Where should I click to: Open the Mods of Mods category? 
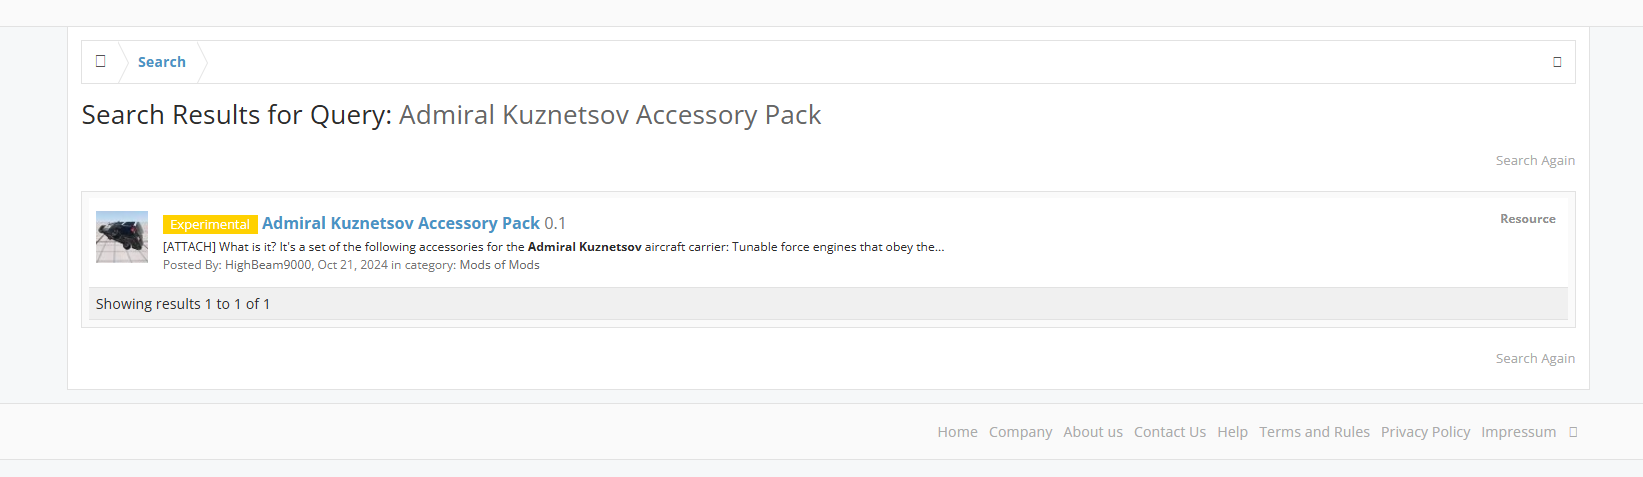[x=499, y=265]
